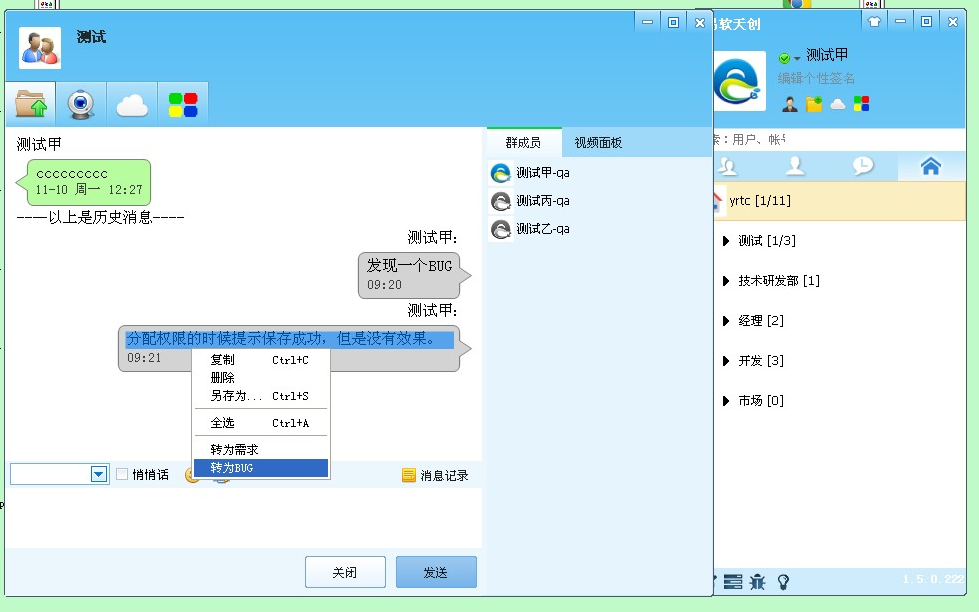This screenshot has width=979, height=612.
Task: Expand the 技术研发部 [1] department node
Action: click(x=726, y=281)
